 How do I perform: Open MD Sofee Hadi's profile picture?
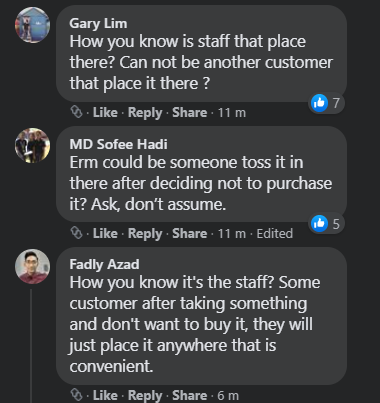click(32, 145)
